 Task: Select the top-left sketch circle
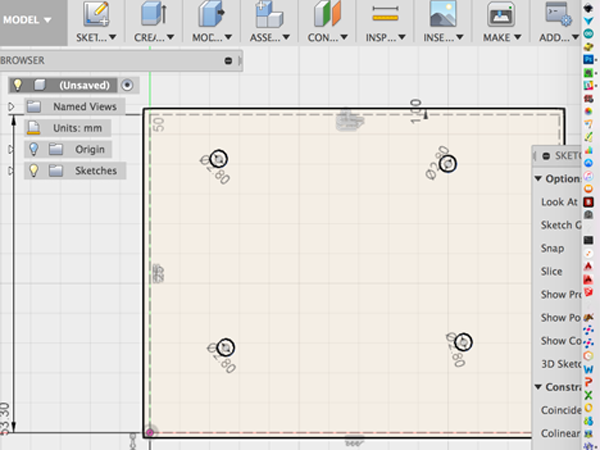coord(219,158)
